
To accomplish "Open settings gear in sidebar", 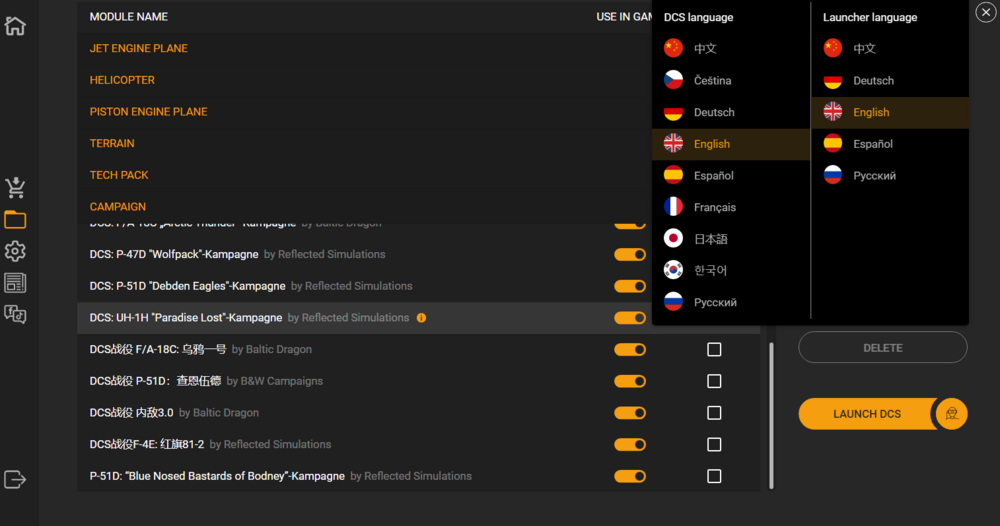I will (15, 251).
